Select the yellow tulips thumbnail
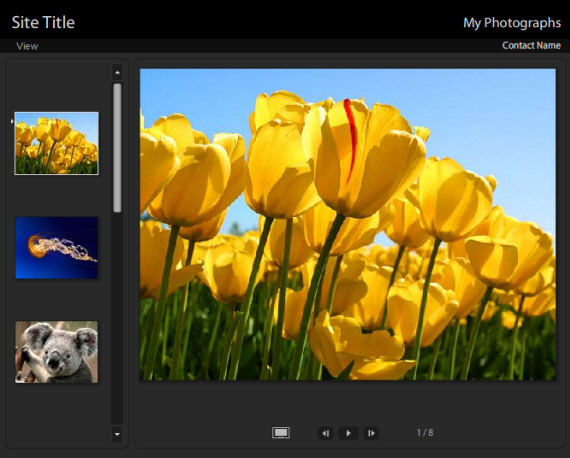Image resolution: width=570 pixels, height=458 pixels. tap(56, 143)
